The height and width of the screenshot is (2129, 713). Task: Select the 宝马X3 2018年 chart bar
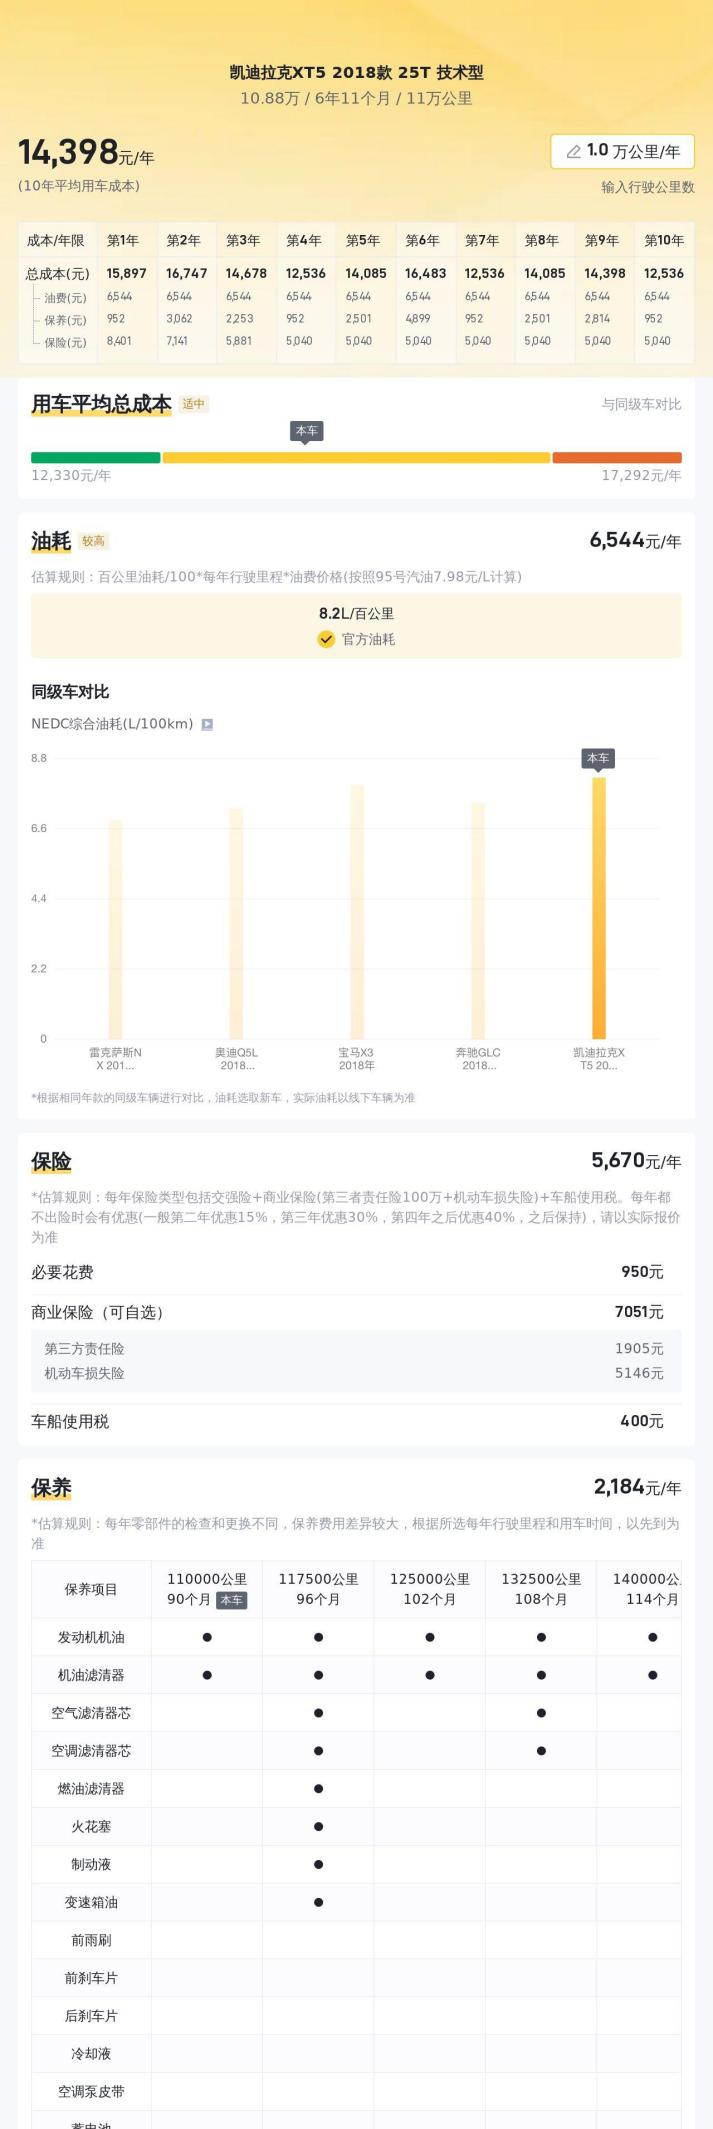click(357, 912)
